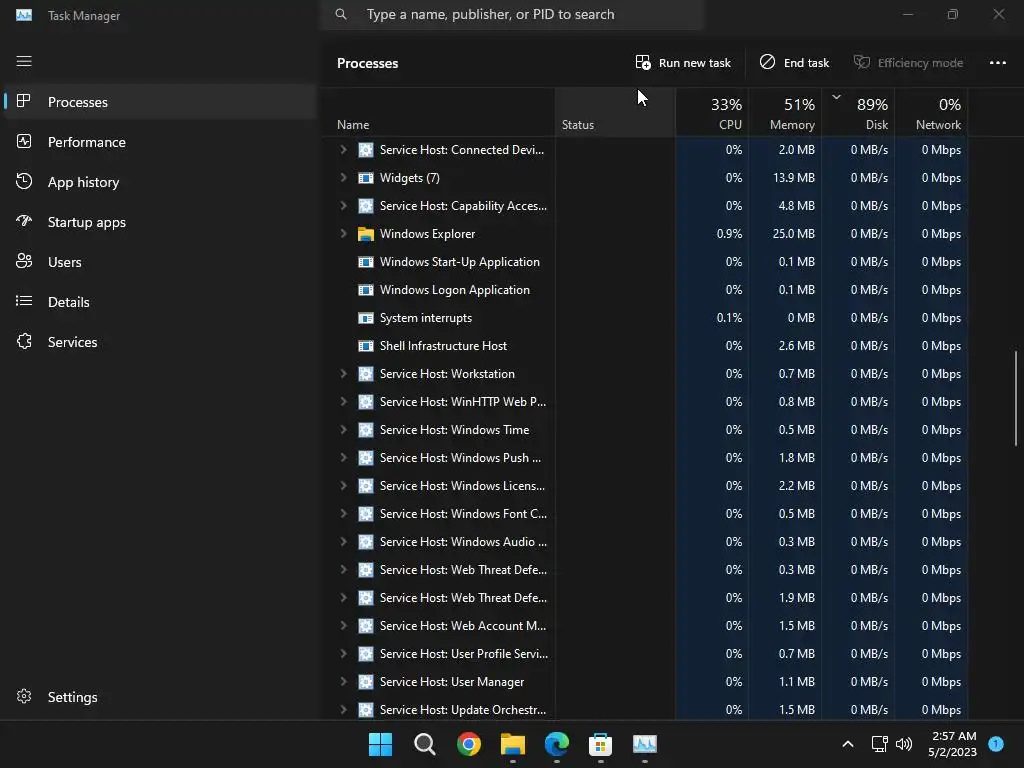Expand Service Host: User Manager row
This screenshot has width=1024, height=768.
tap(344, 682)
